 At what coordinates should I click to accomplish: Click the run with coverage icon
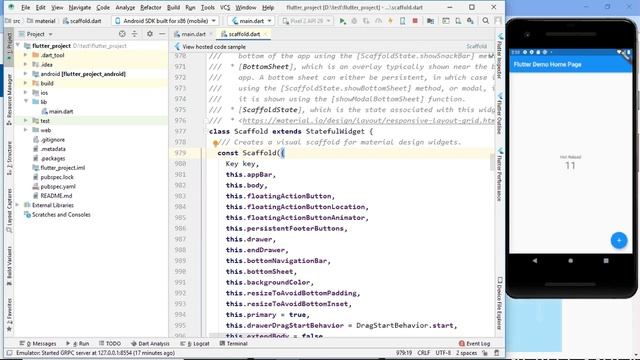366,21
